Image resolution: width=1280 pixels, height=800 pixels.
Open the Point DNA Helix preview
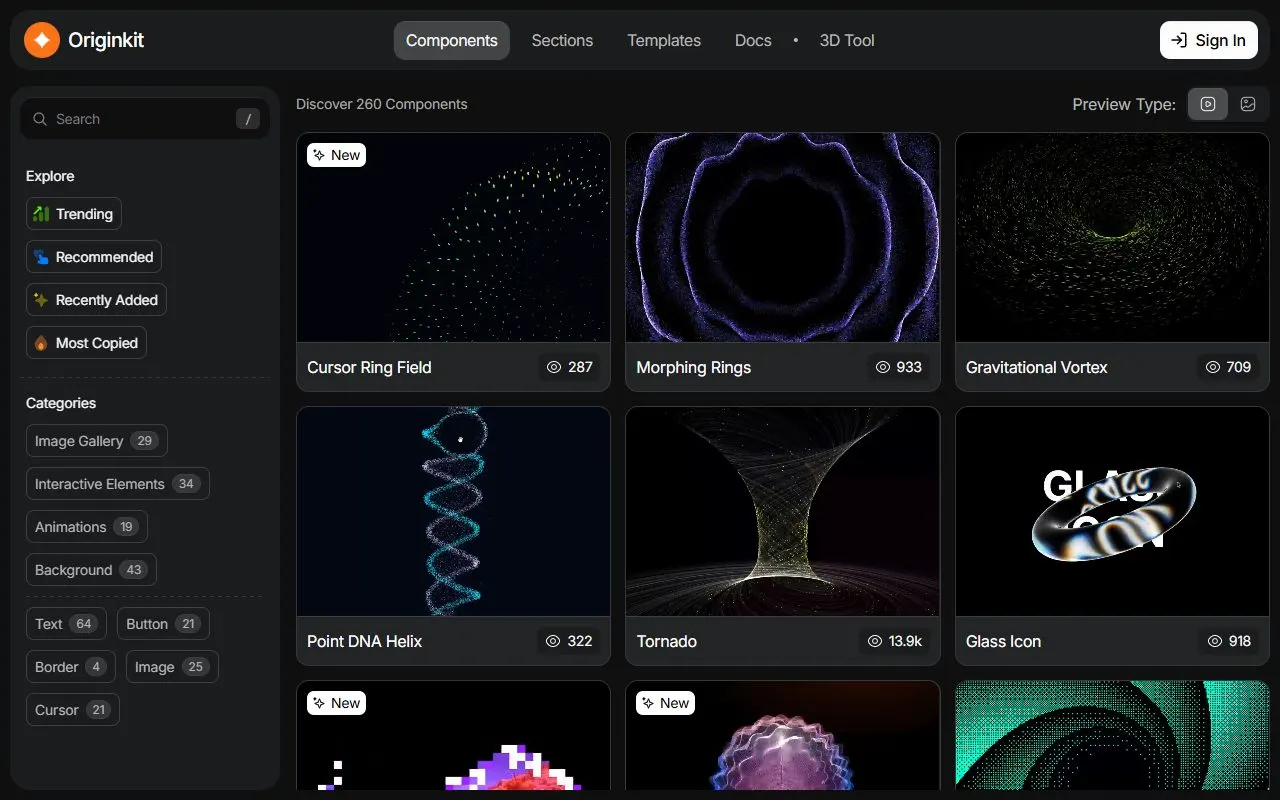(x=454, y=511)
